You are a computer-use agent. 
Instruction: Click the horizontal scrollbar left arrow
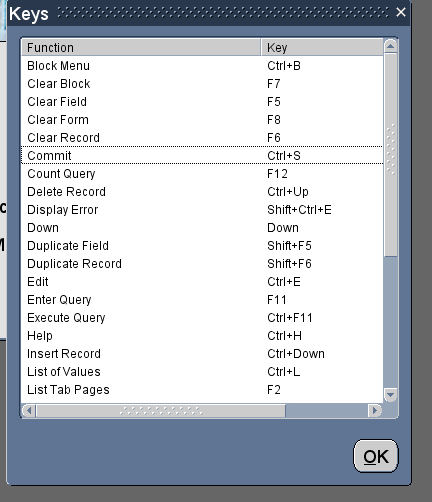[29, 411]
